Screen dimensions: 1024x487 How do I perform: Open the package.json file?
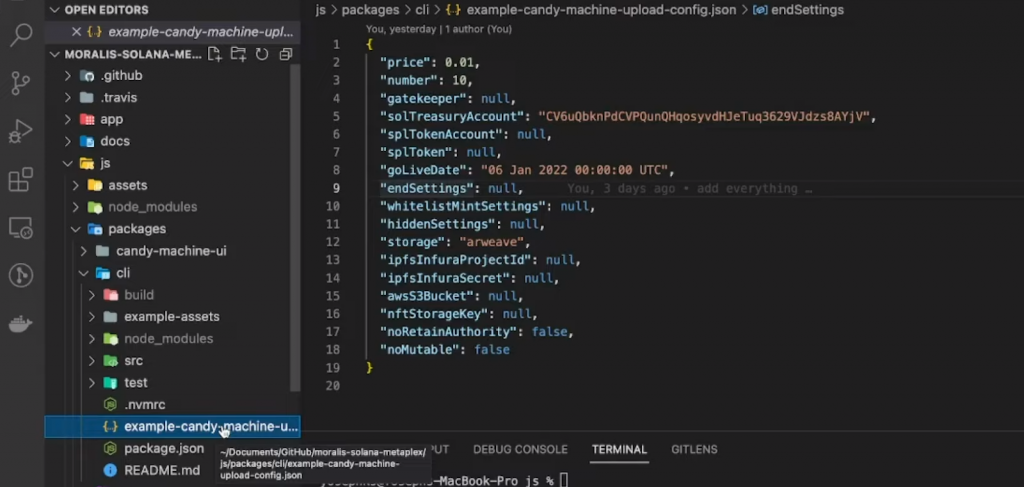pos(164,448)
